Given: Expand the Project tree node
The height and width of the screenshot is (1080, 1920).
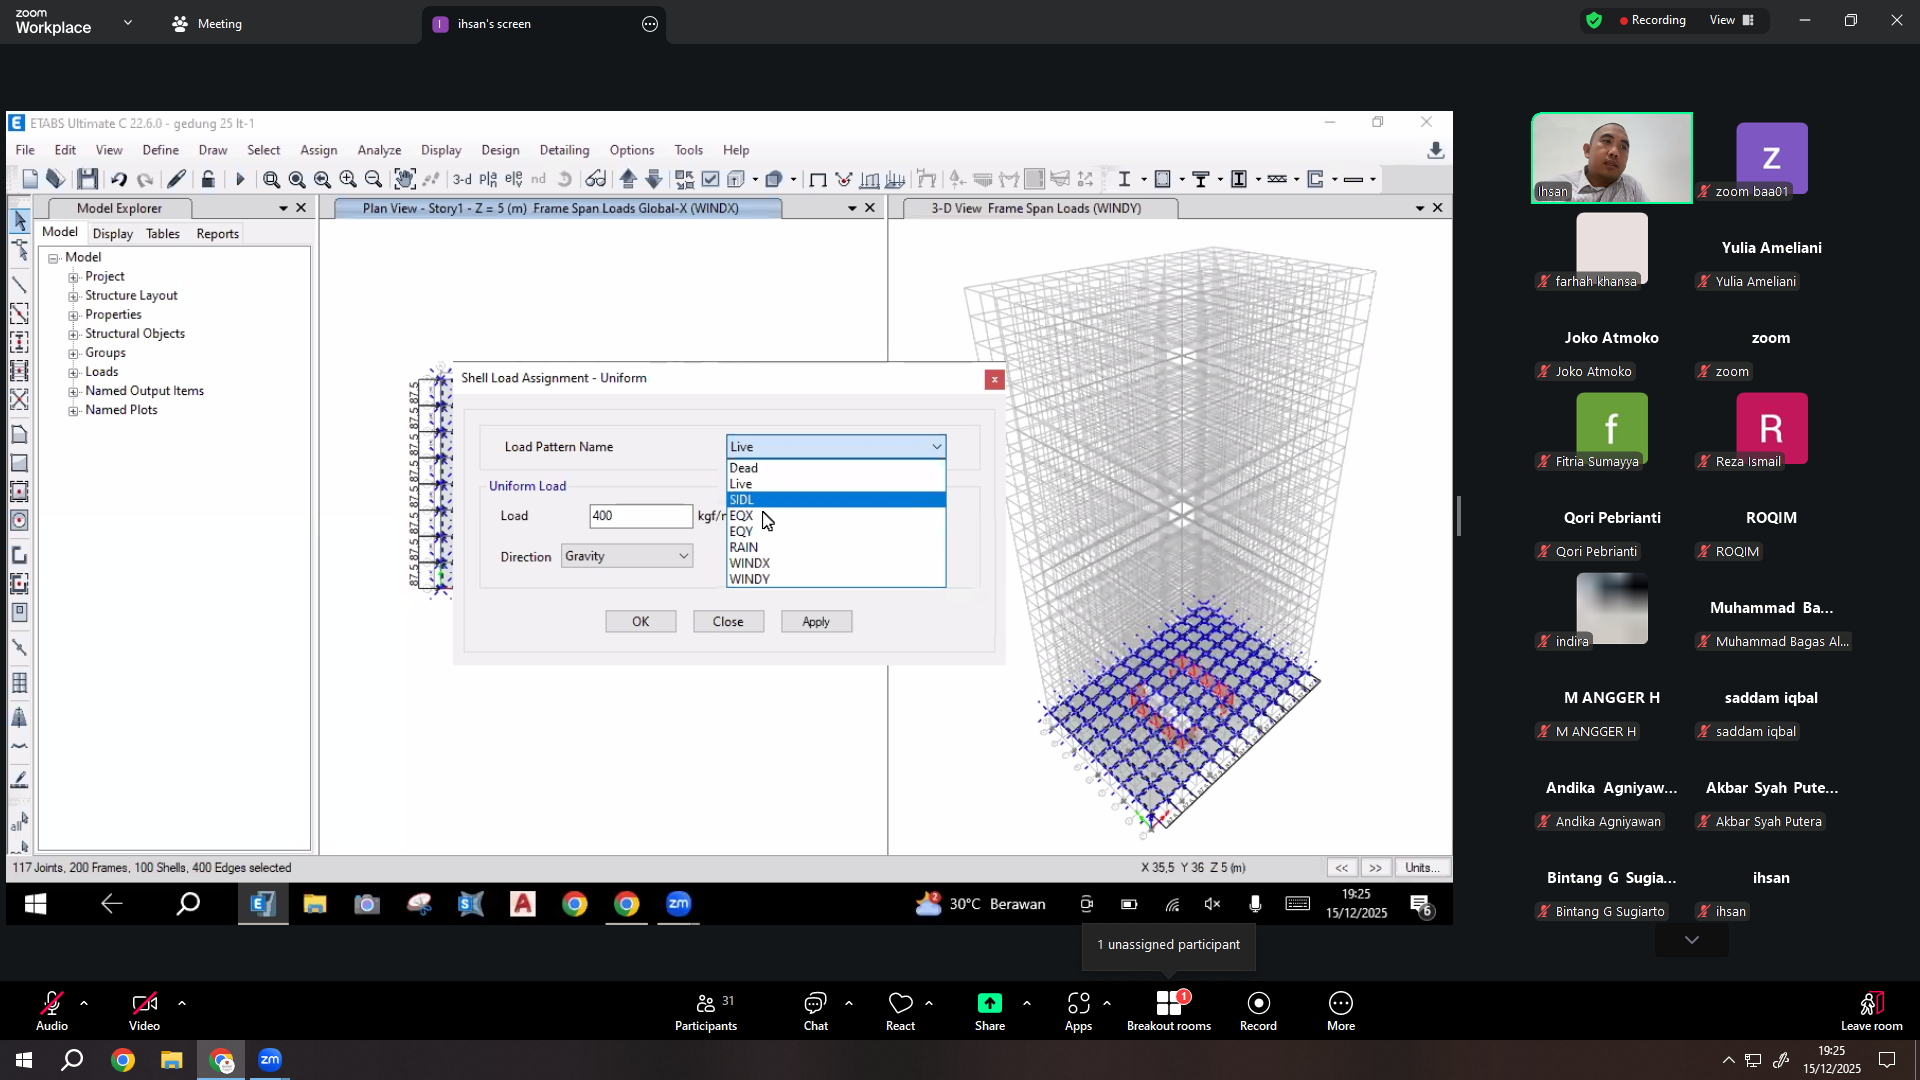Looking at the screenshot, I should 73,277.
